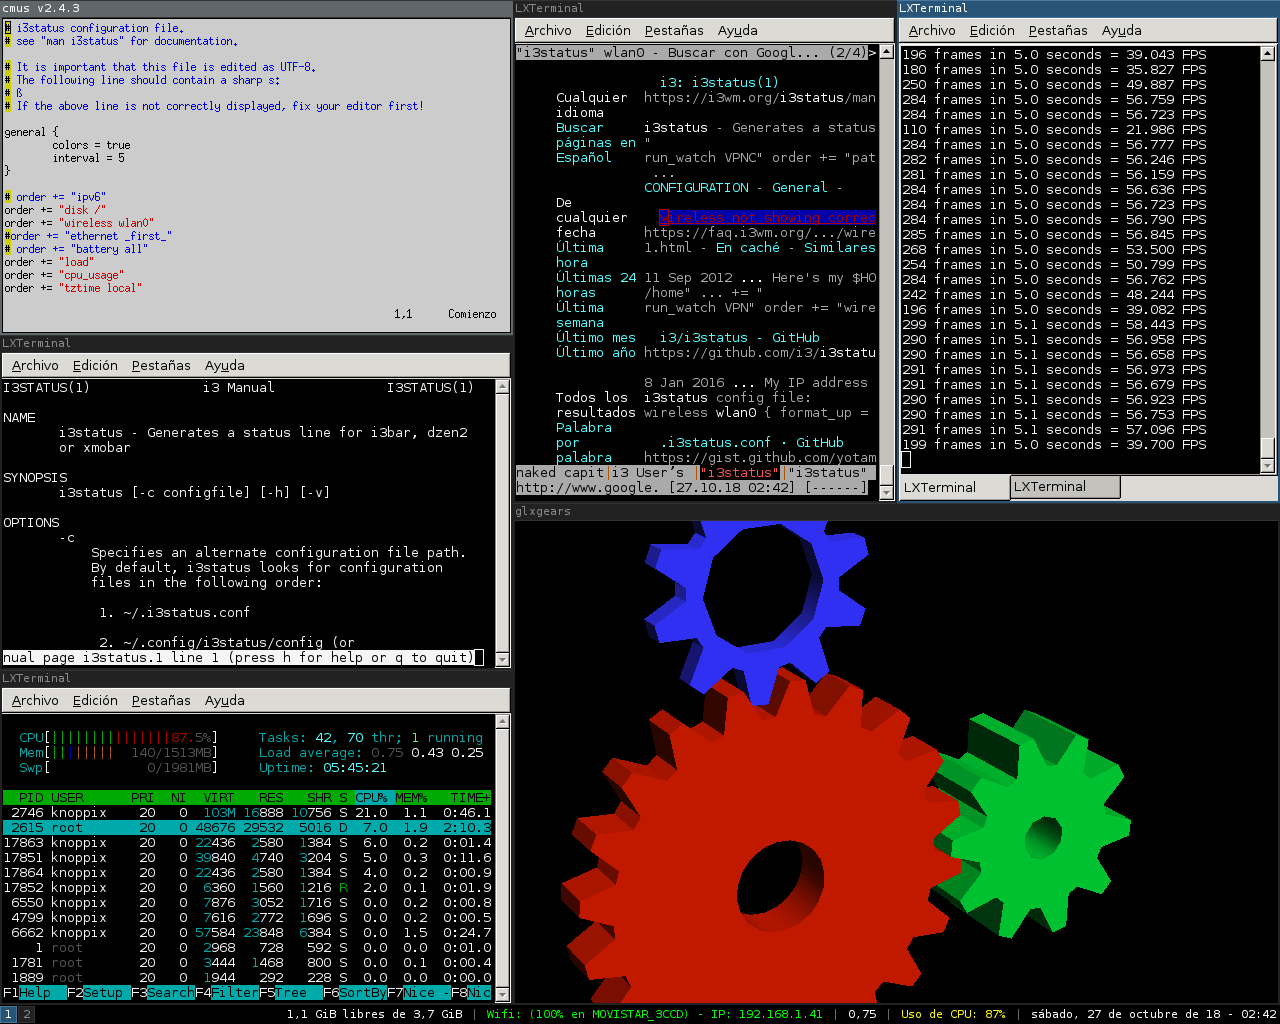Open the '.i3status.conf · GitHub' search result
Image resolution: width=1280 pixels, height=1024 pixels.
[751, 443]
